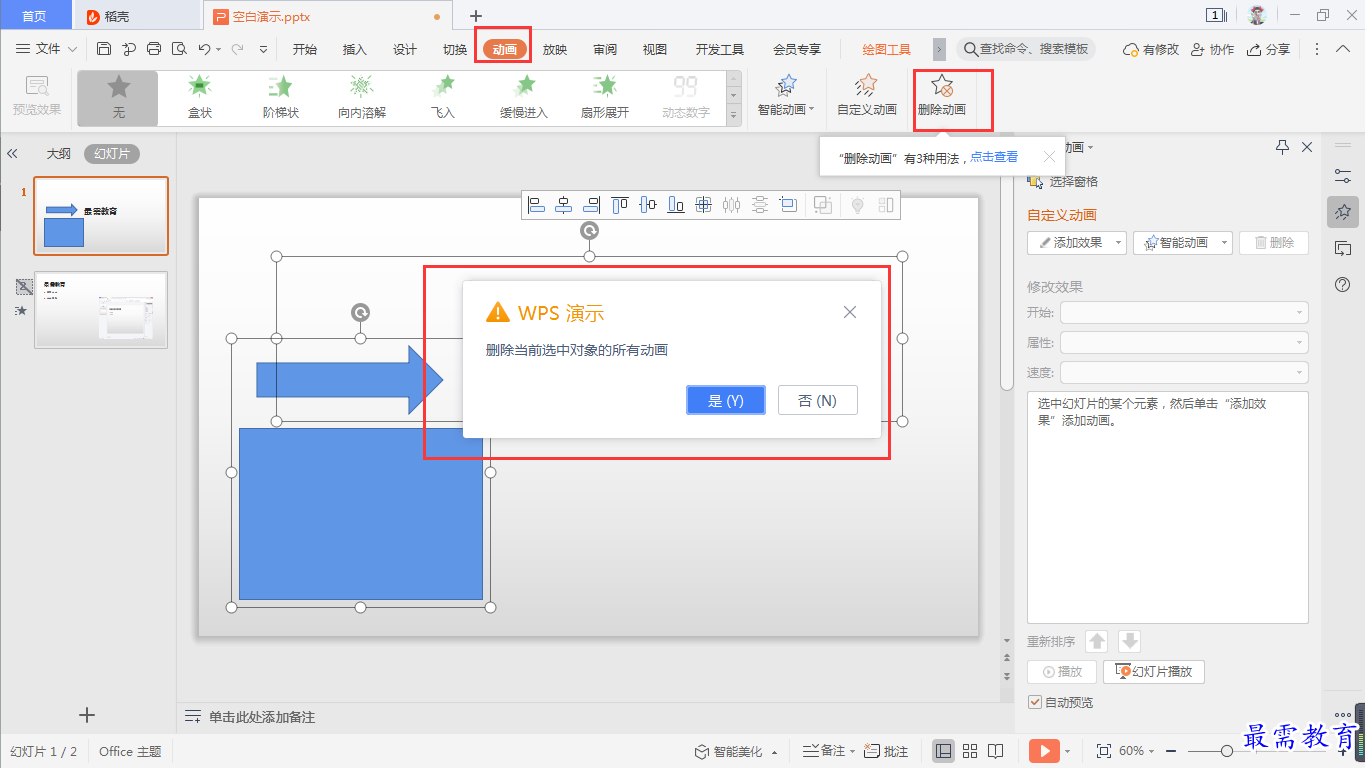Select the 盒状 (Box) animation effect
Image resolution: width=1365 pixels, height=768 pixels.
coord(200,98)
